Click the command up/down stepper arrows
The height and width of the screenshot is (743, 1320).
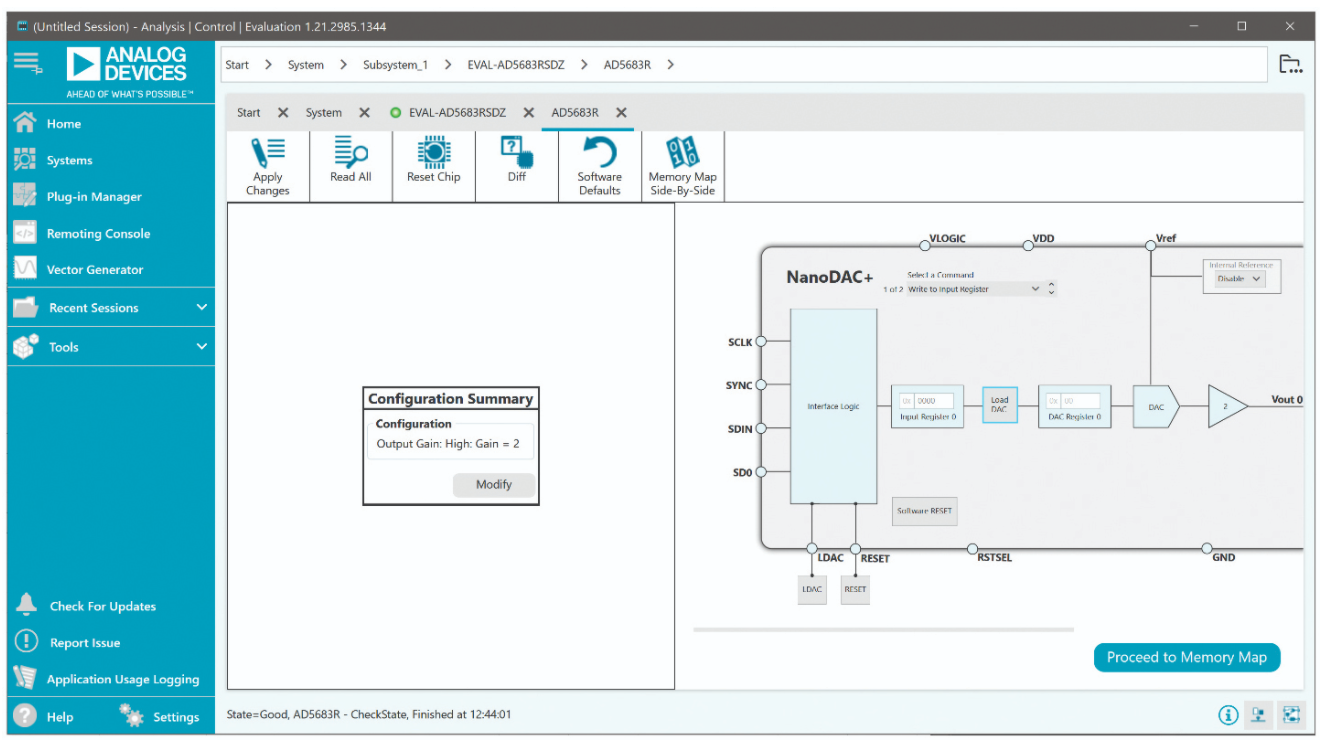tap(1051, 289)
